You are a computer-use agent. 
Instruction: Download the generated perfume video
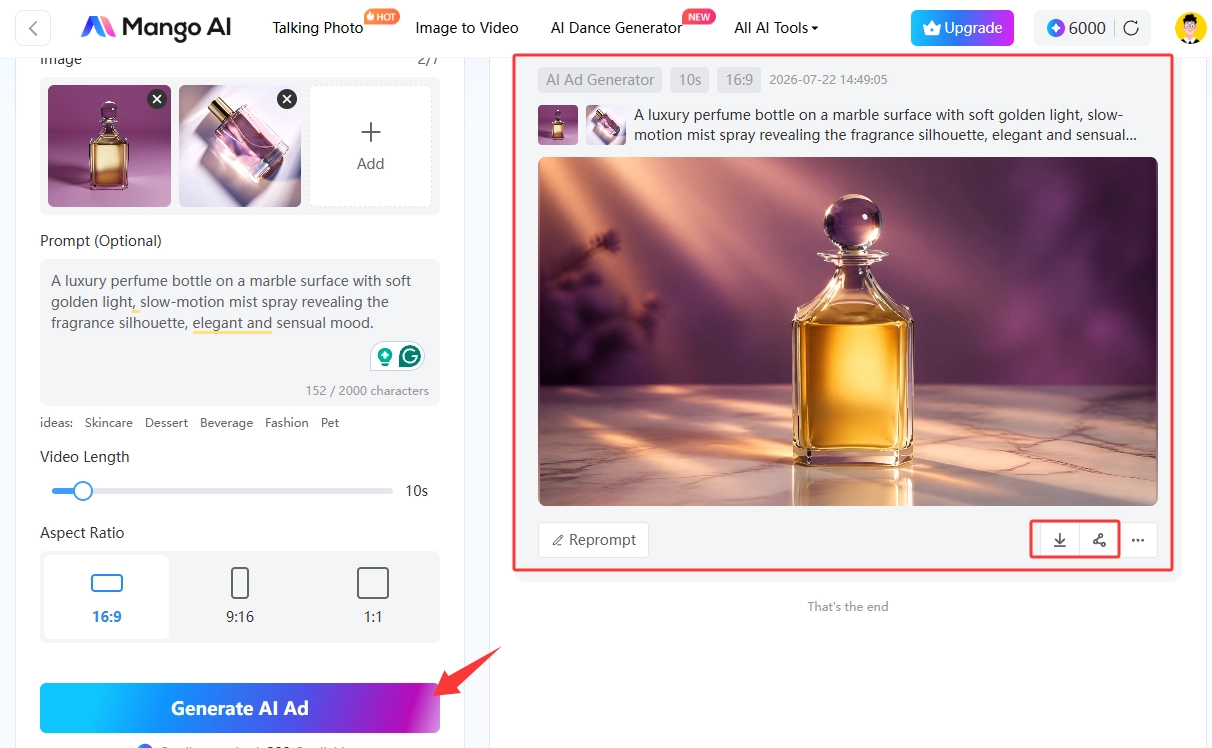tap(1060, 540)
